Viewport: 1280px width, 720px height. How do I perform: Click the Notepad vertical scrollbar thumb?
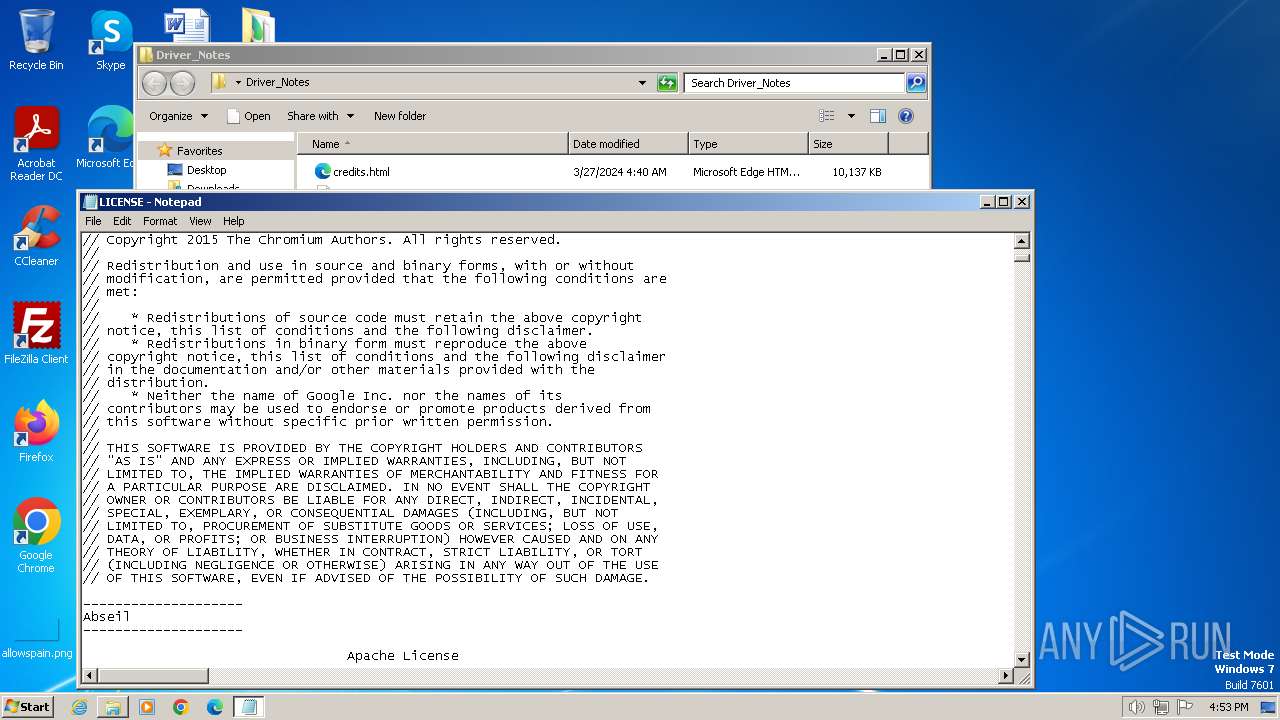1022,256
